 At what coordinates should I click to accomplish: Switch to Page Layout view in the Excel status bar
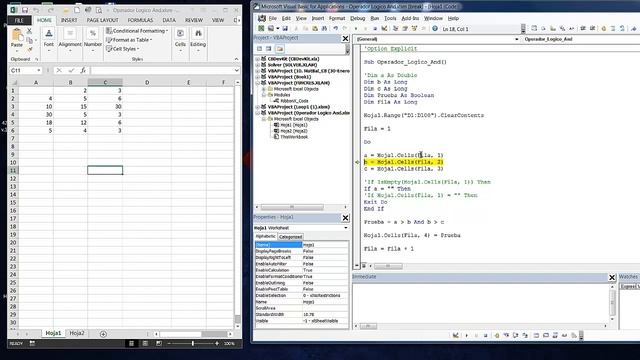pos(145,344)
